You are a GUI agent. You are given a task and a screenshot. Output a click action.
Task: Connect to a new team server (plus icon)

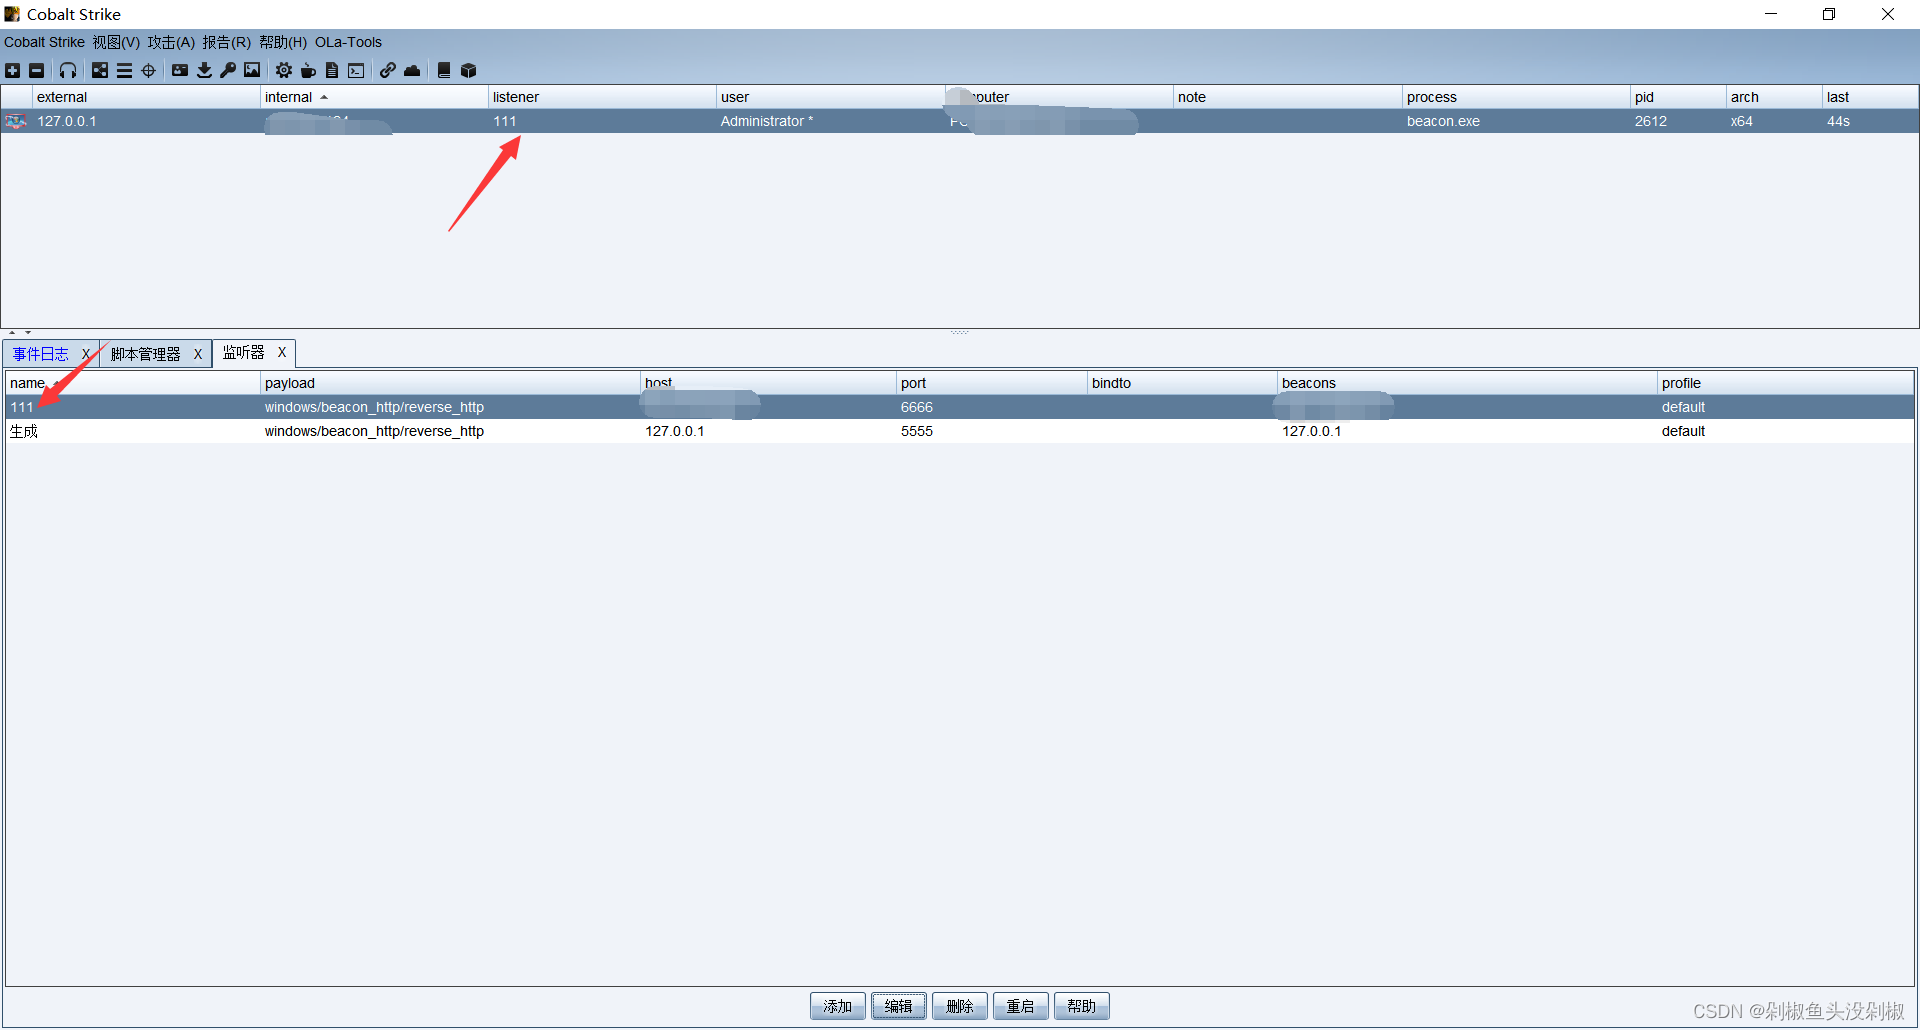coord(12,70)
